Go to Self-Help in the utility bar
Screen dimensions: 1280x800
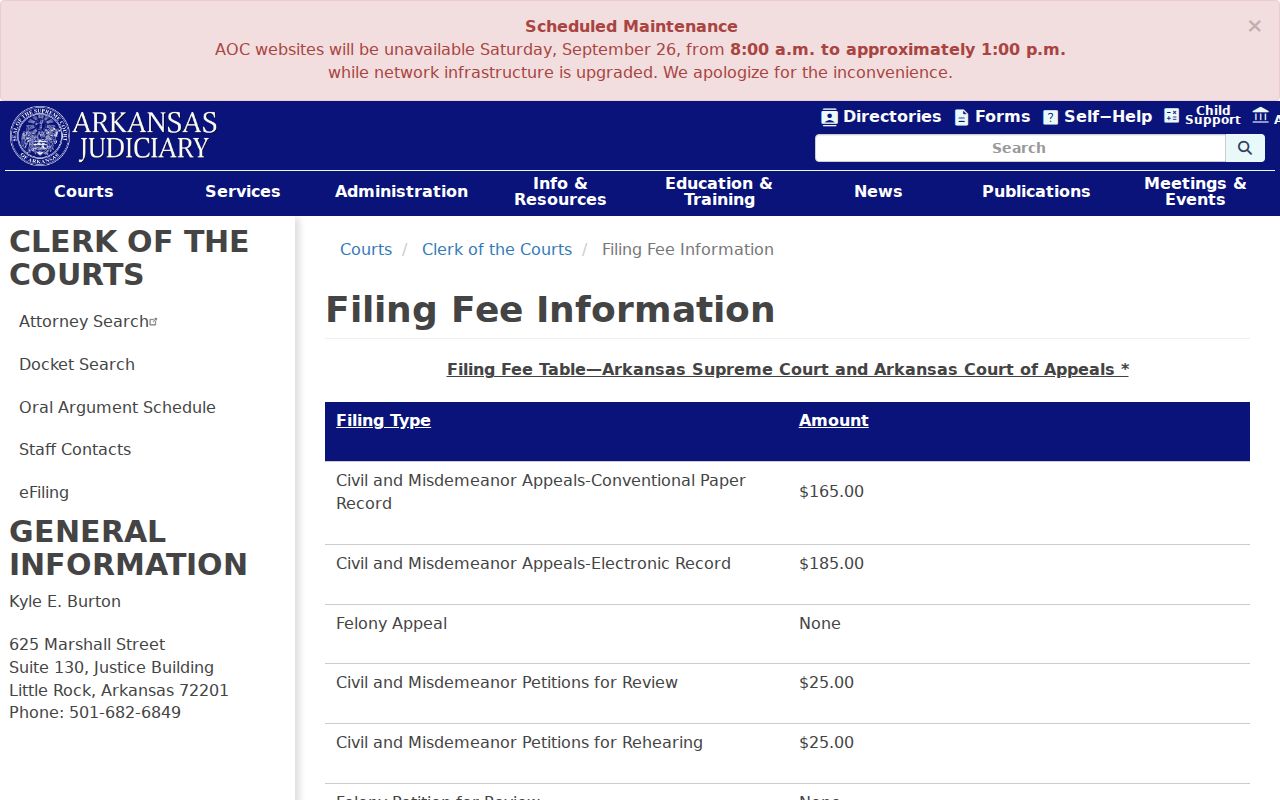(1097, 117)
